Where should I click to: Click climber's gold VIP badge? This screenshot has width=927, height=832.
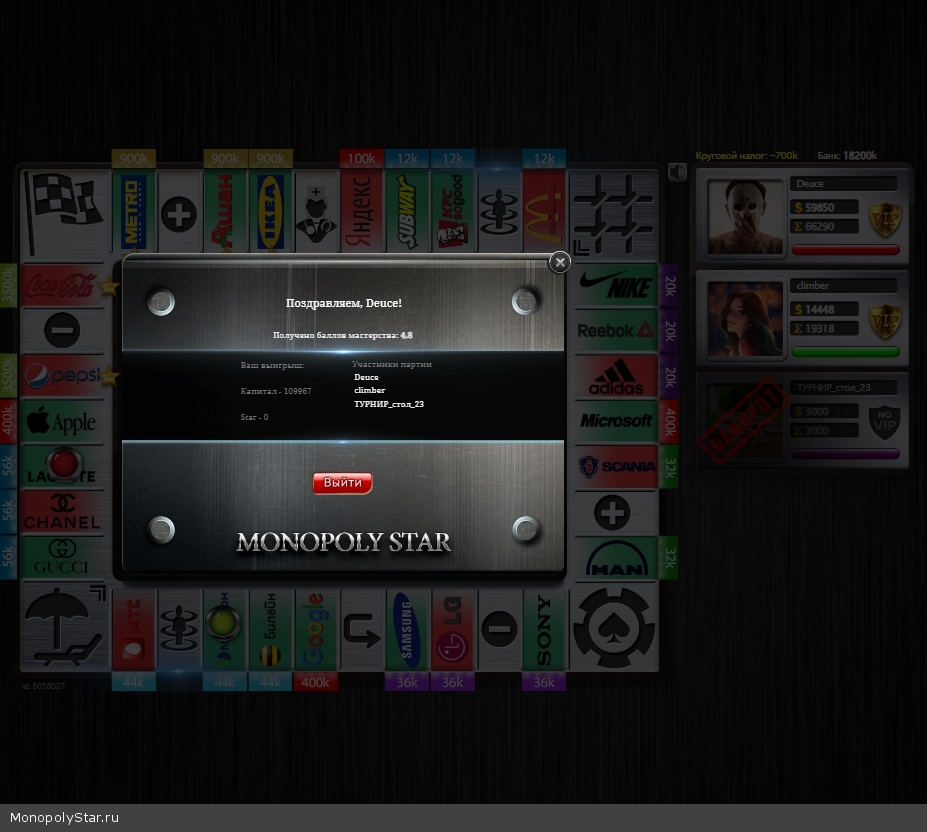(885, 322)
